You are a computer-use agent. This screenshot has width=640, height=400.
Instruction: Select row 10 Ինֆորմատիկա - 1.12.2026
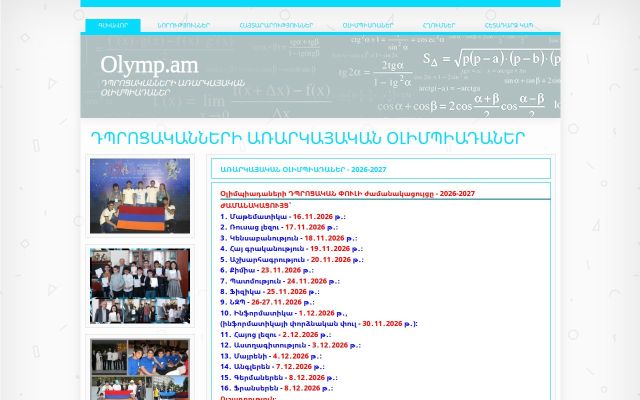[284, 313]
